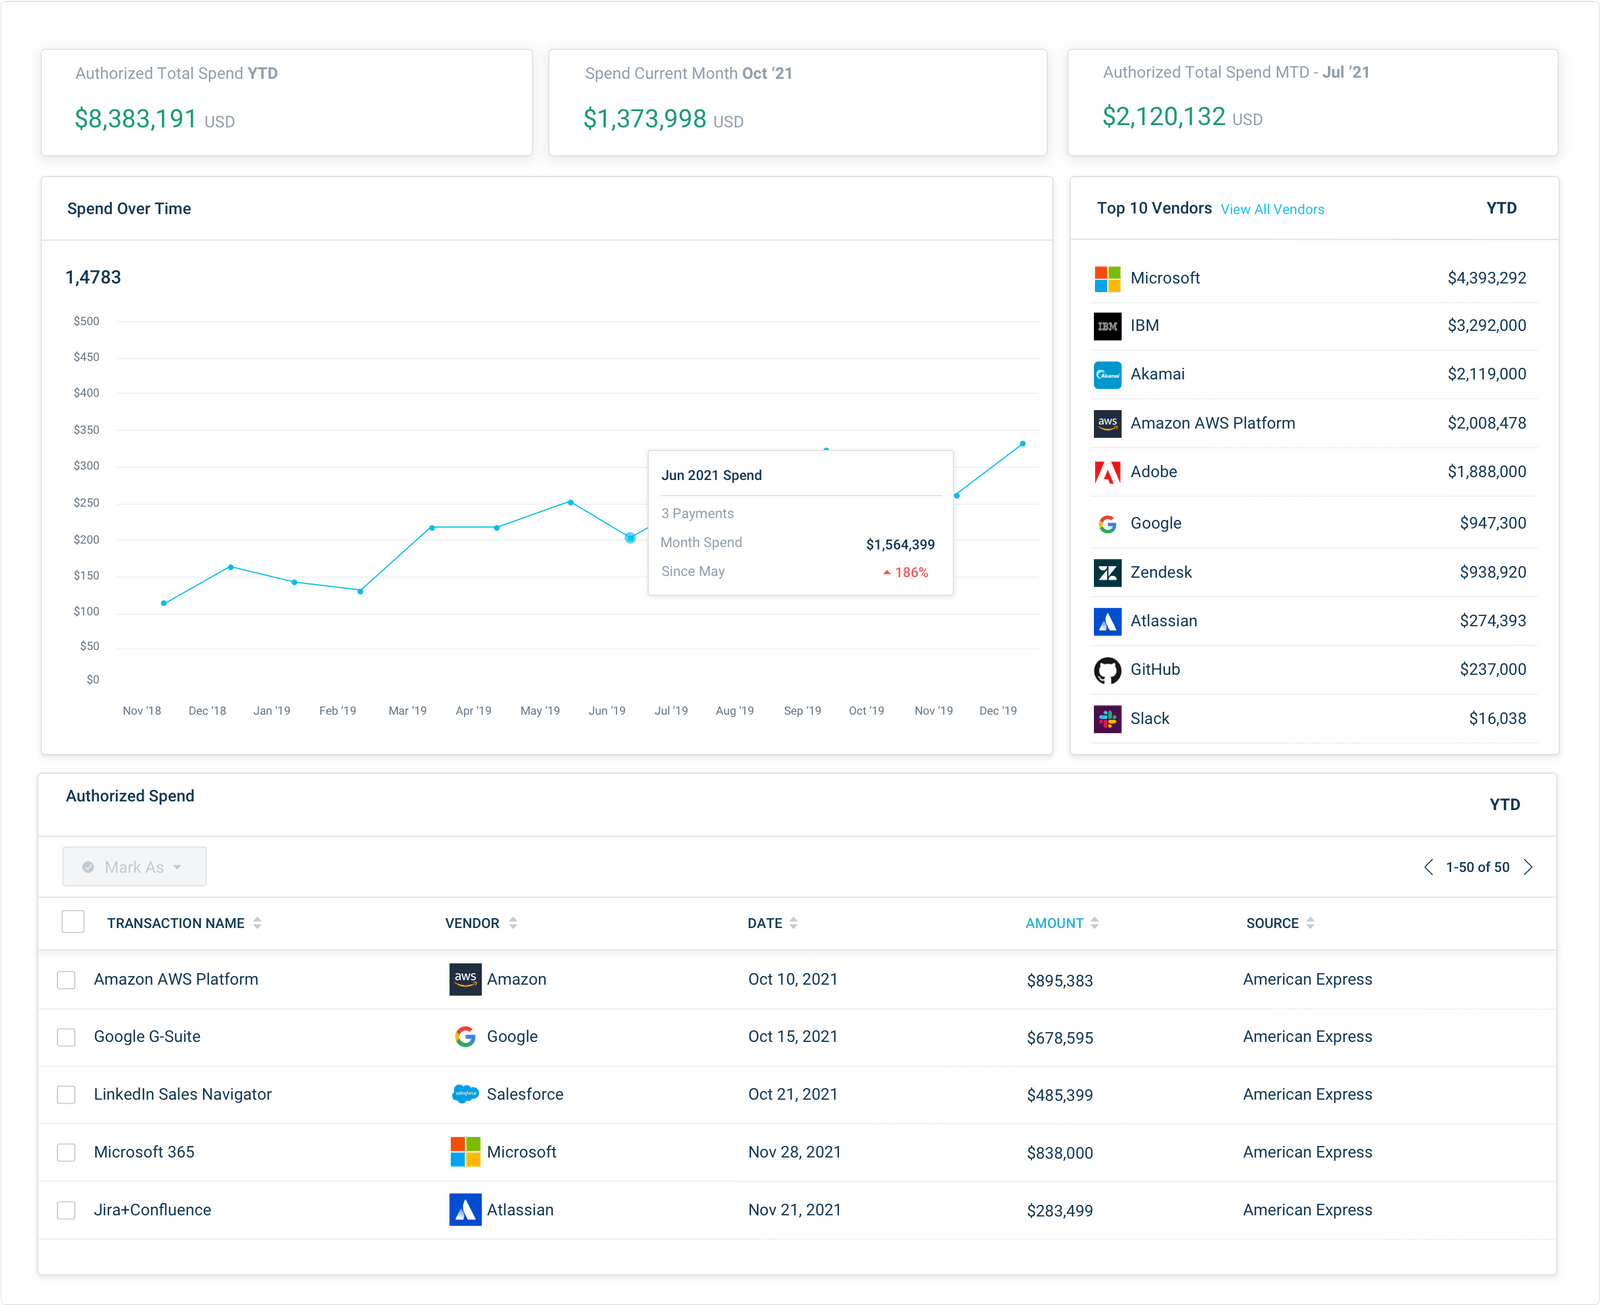This screenshot has width=1600, height=1305.
Task: Click the last chart data point at Dec '19
Action: (x=1022, y=443)
